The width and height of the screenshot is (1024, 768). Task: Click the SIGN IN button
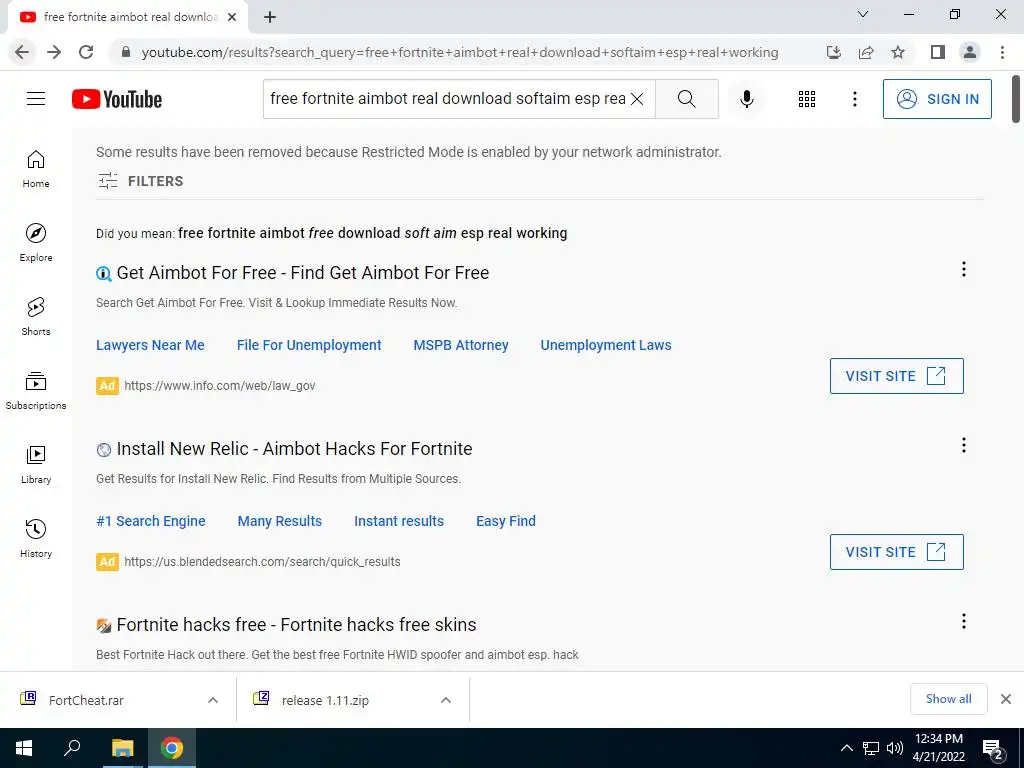coord(937,99)
